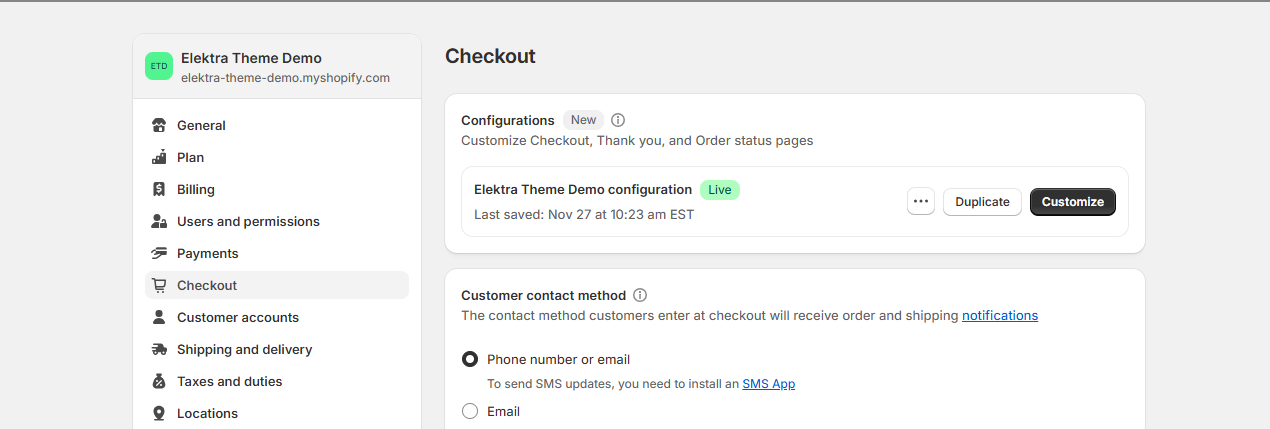1270x429 pixels.
Task: Click the Duplicate button
Action: tap(982, 201)
